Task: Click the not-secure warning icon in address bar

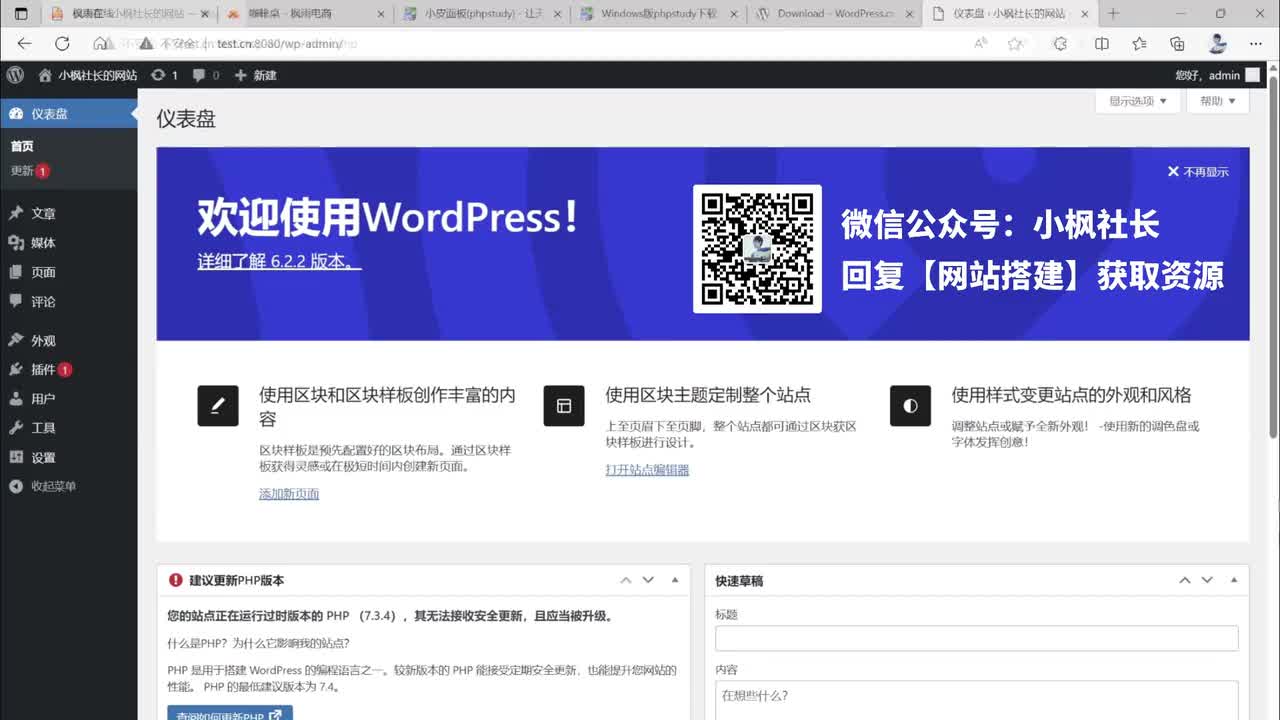Action: coord(146,44)
